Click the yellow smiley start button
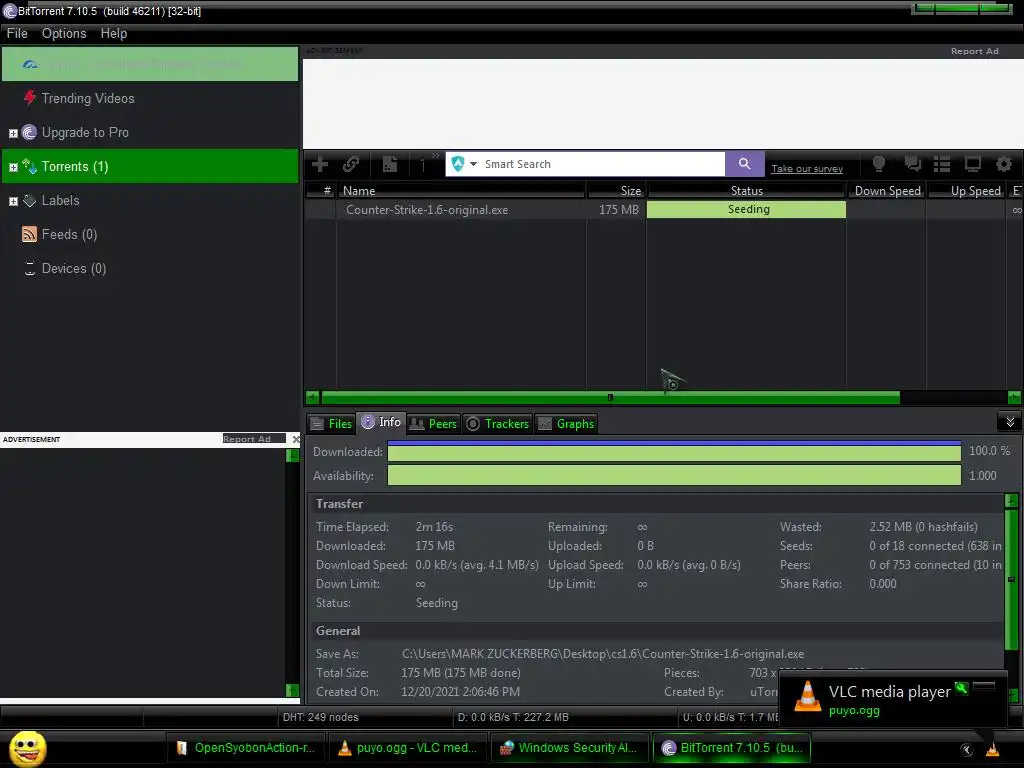1024x768 pixels. tap(27, 748)
